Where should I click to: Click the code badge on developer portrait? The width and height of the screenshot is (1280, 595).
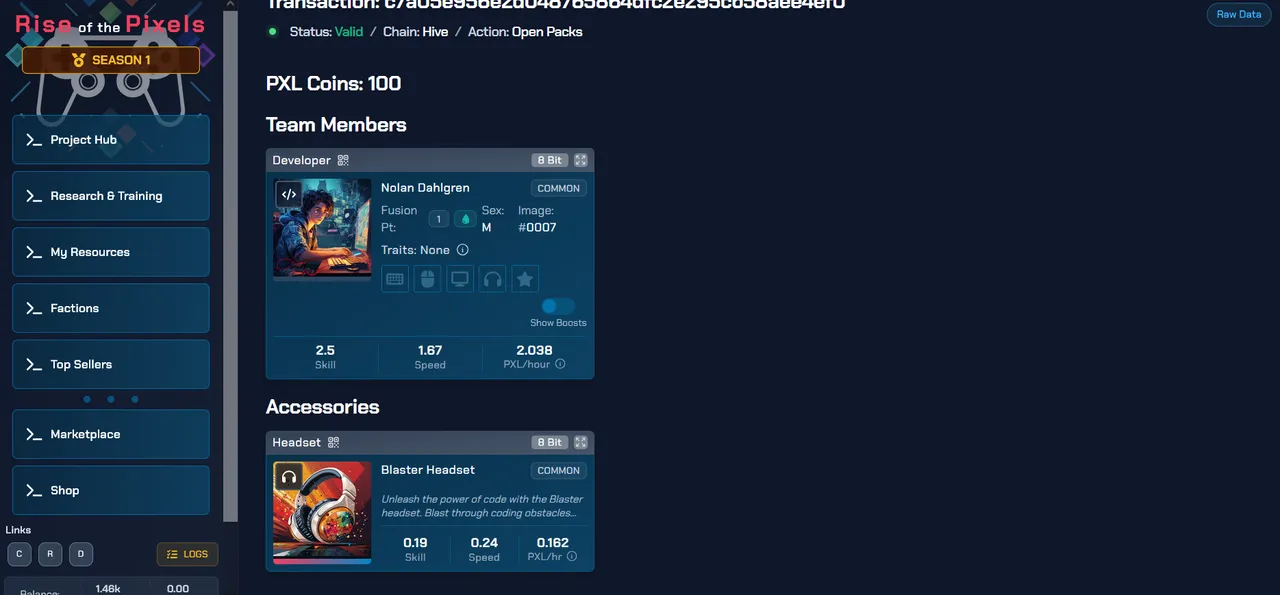[288, 194]
